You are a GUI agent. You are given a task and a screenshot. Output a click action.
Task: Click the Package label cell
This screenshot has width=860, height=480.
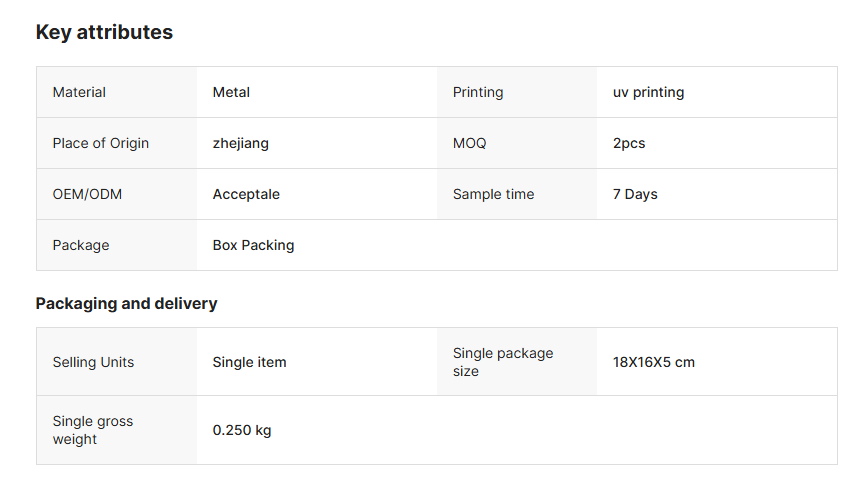pyautogui.click(x=81, y=245)
